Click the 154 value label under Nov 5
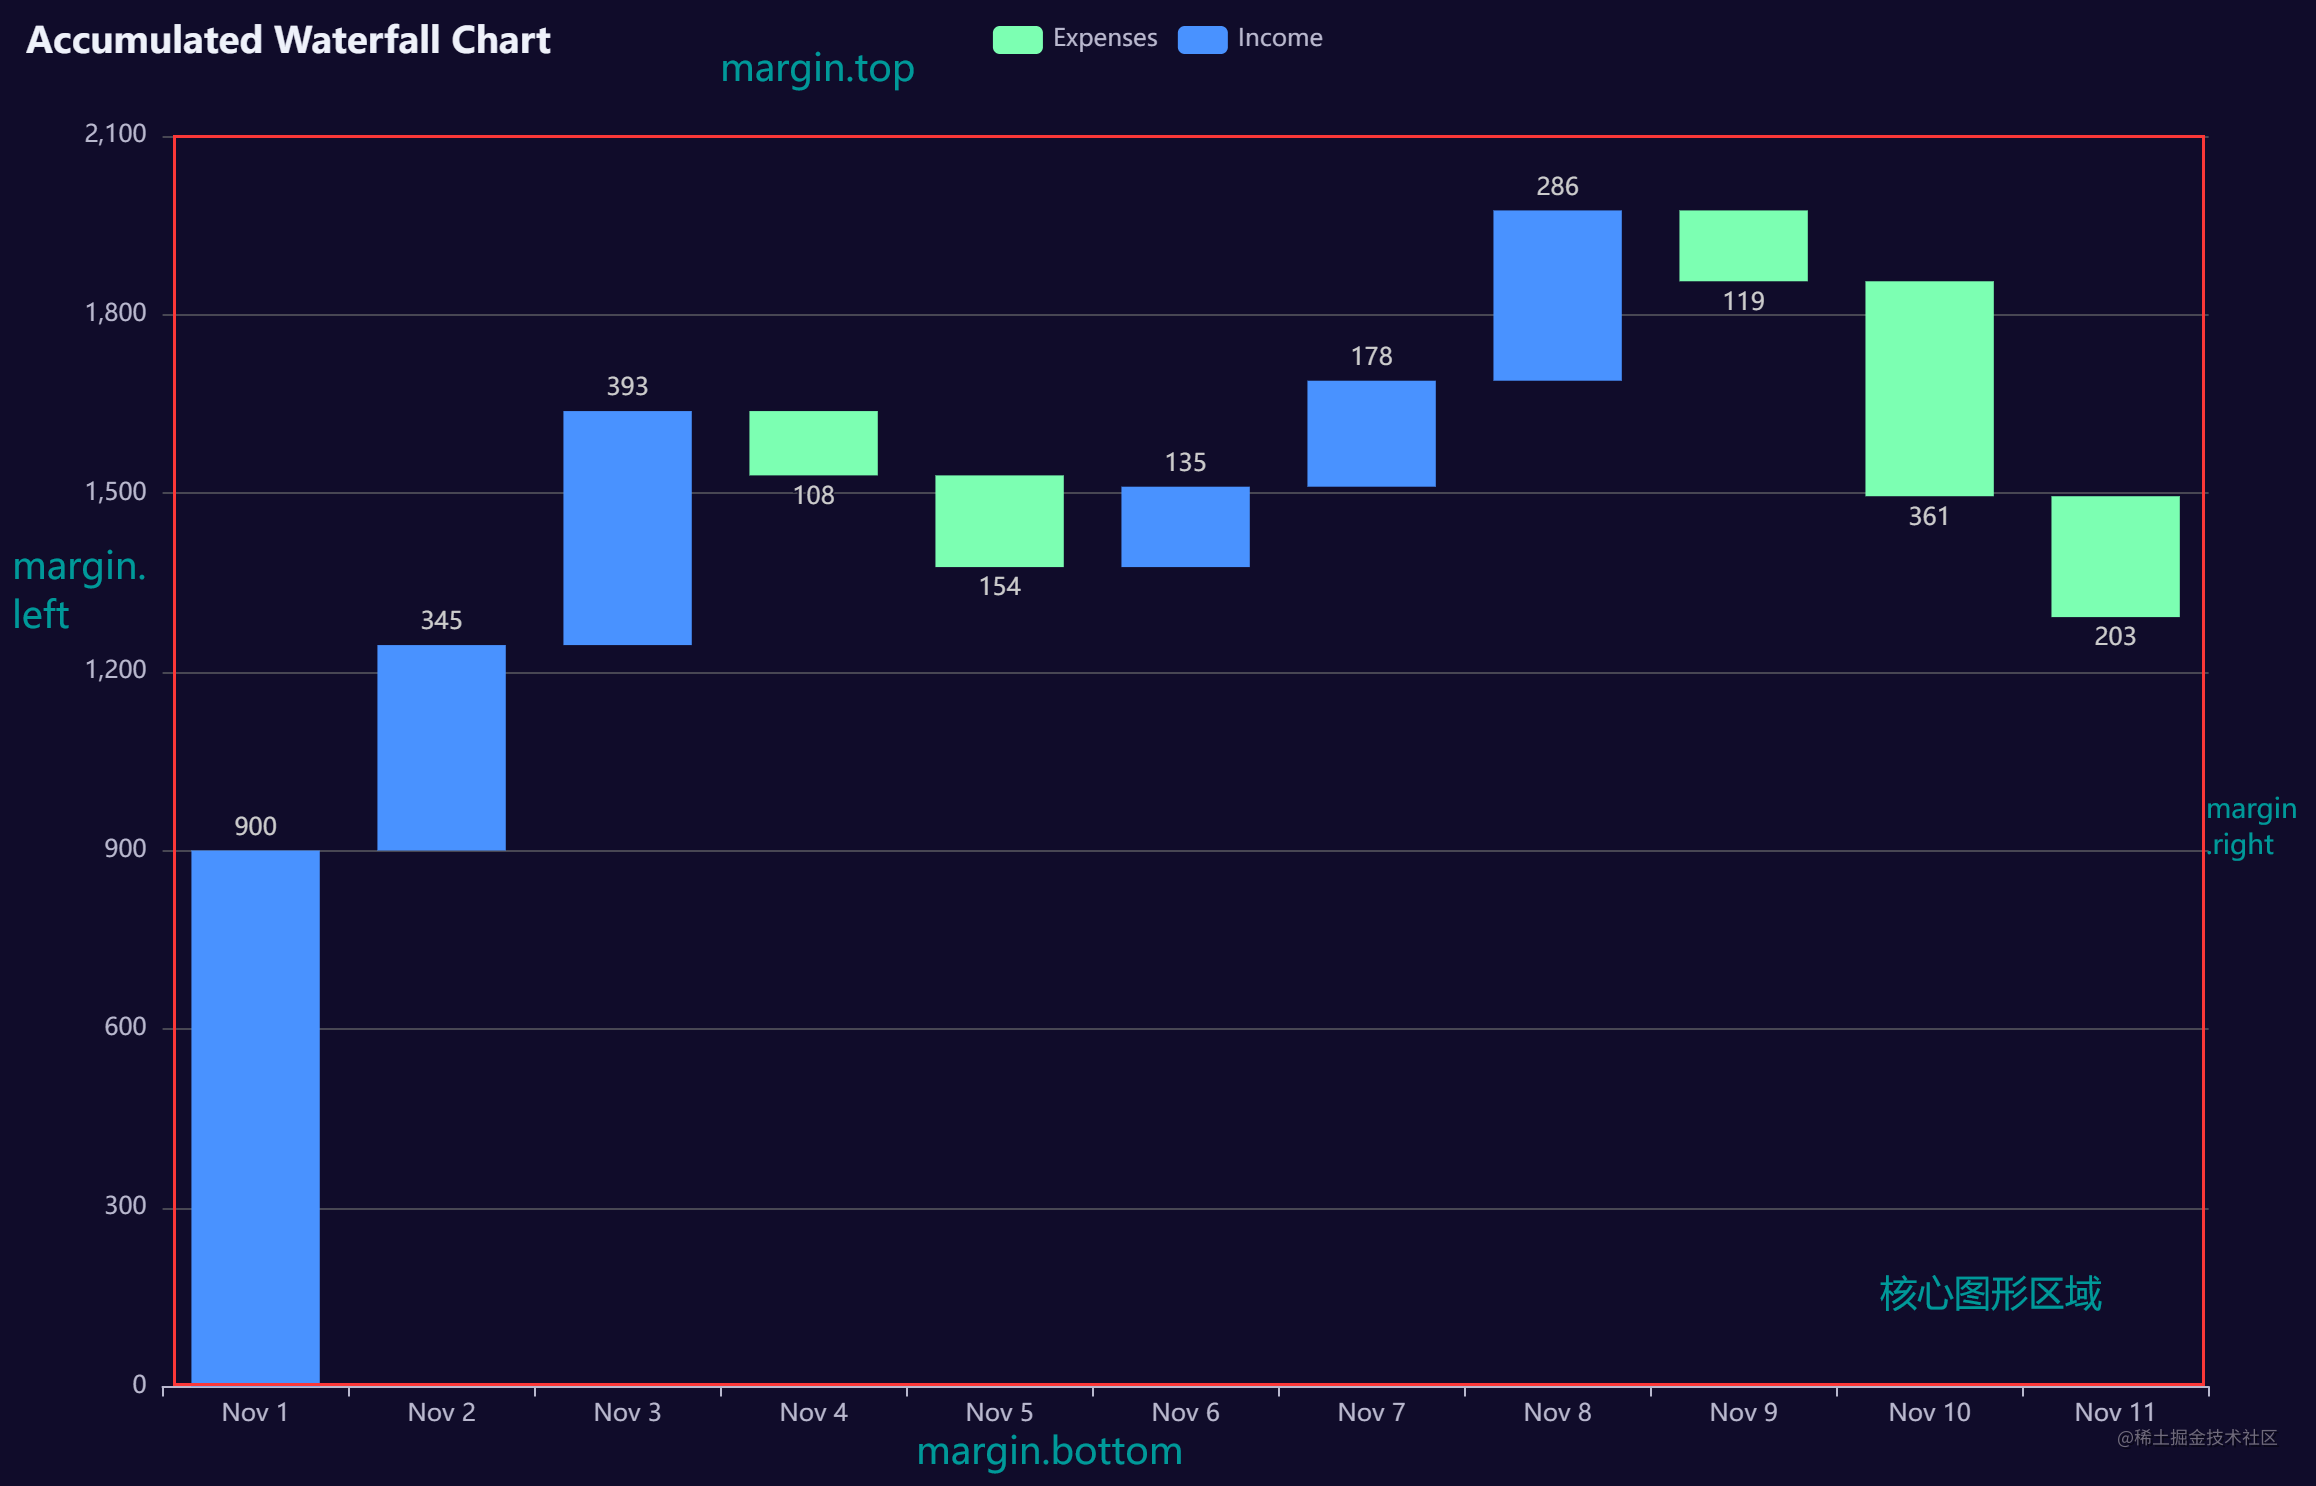Screen dimensions: 2316x1486 (x=999, y=587)
